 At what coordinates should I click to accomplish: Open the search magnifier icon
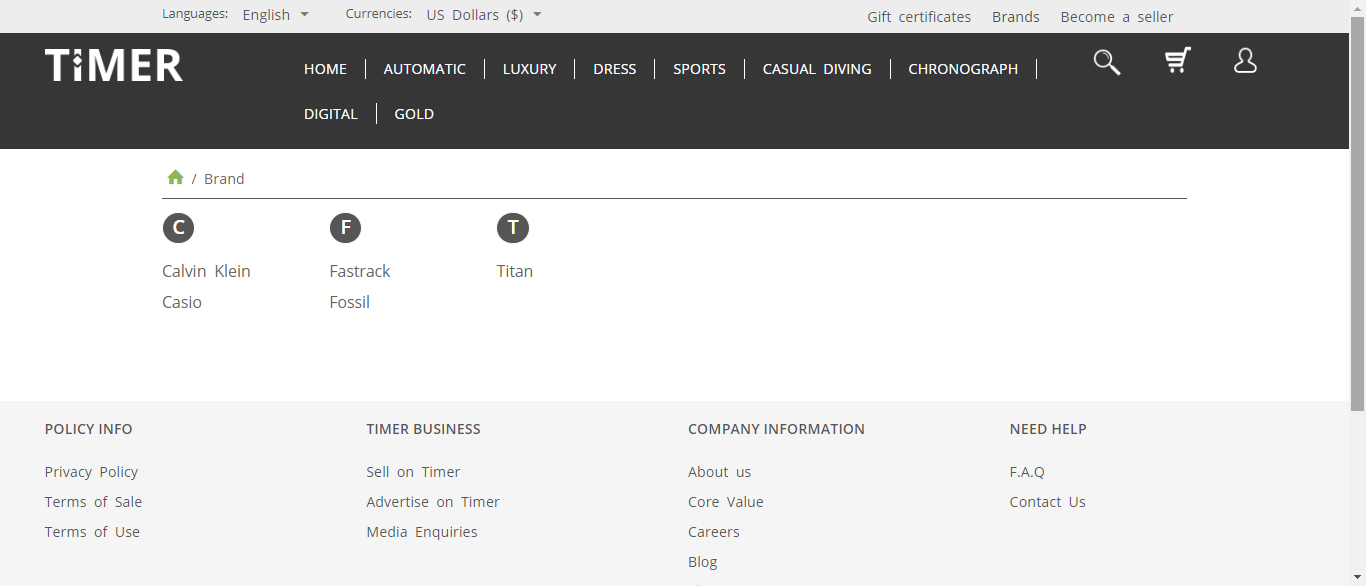[x=1107, y=62]
